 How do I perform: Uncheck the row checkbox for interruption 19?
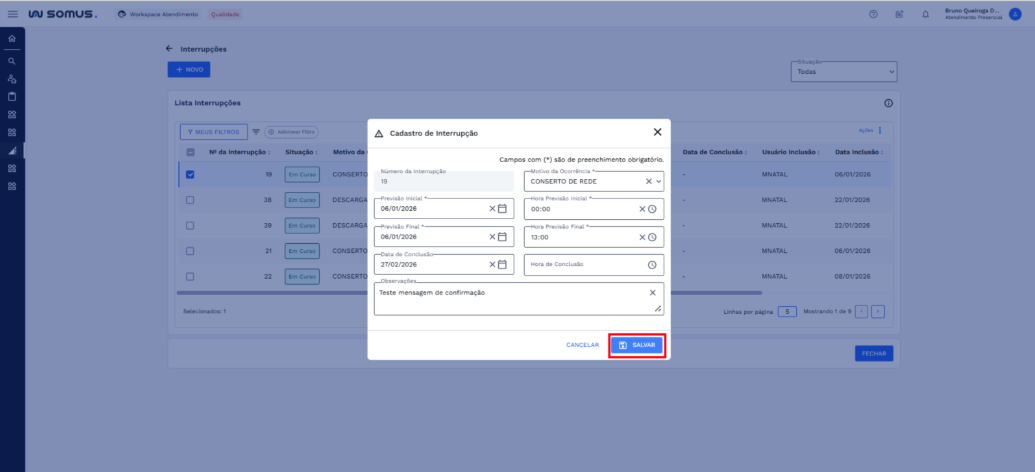click(x=190, y=174)
